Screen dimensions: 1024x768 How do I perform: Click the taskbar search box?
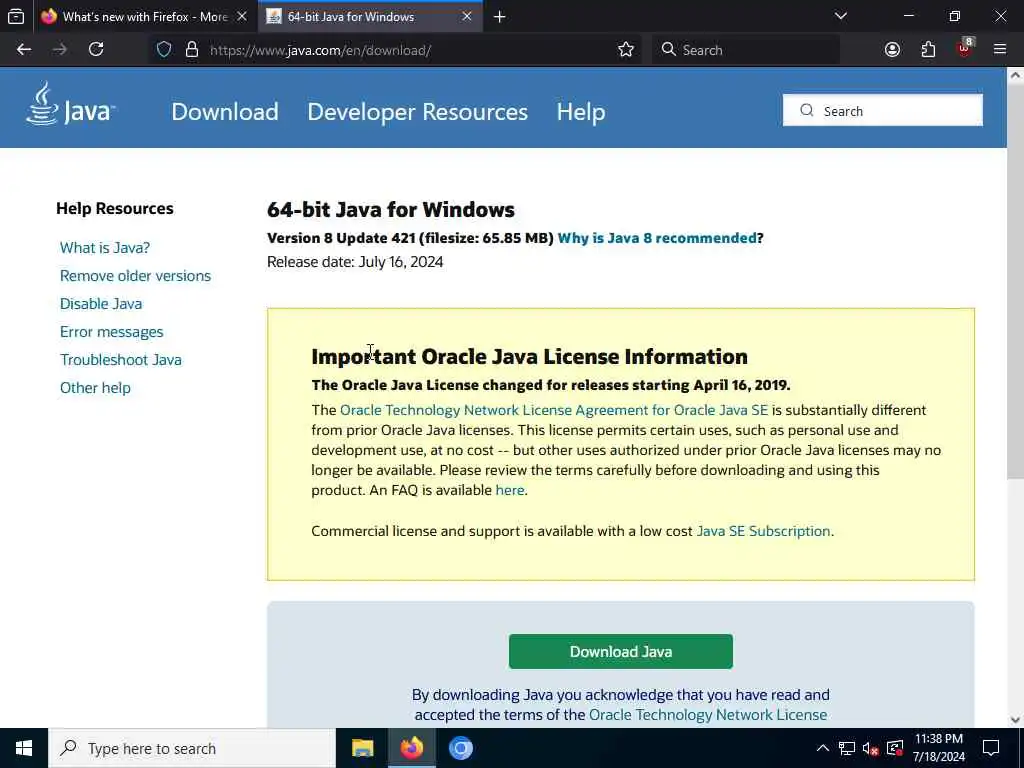[x=192, y=748]
